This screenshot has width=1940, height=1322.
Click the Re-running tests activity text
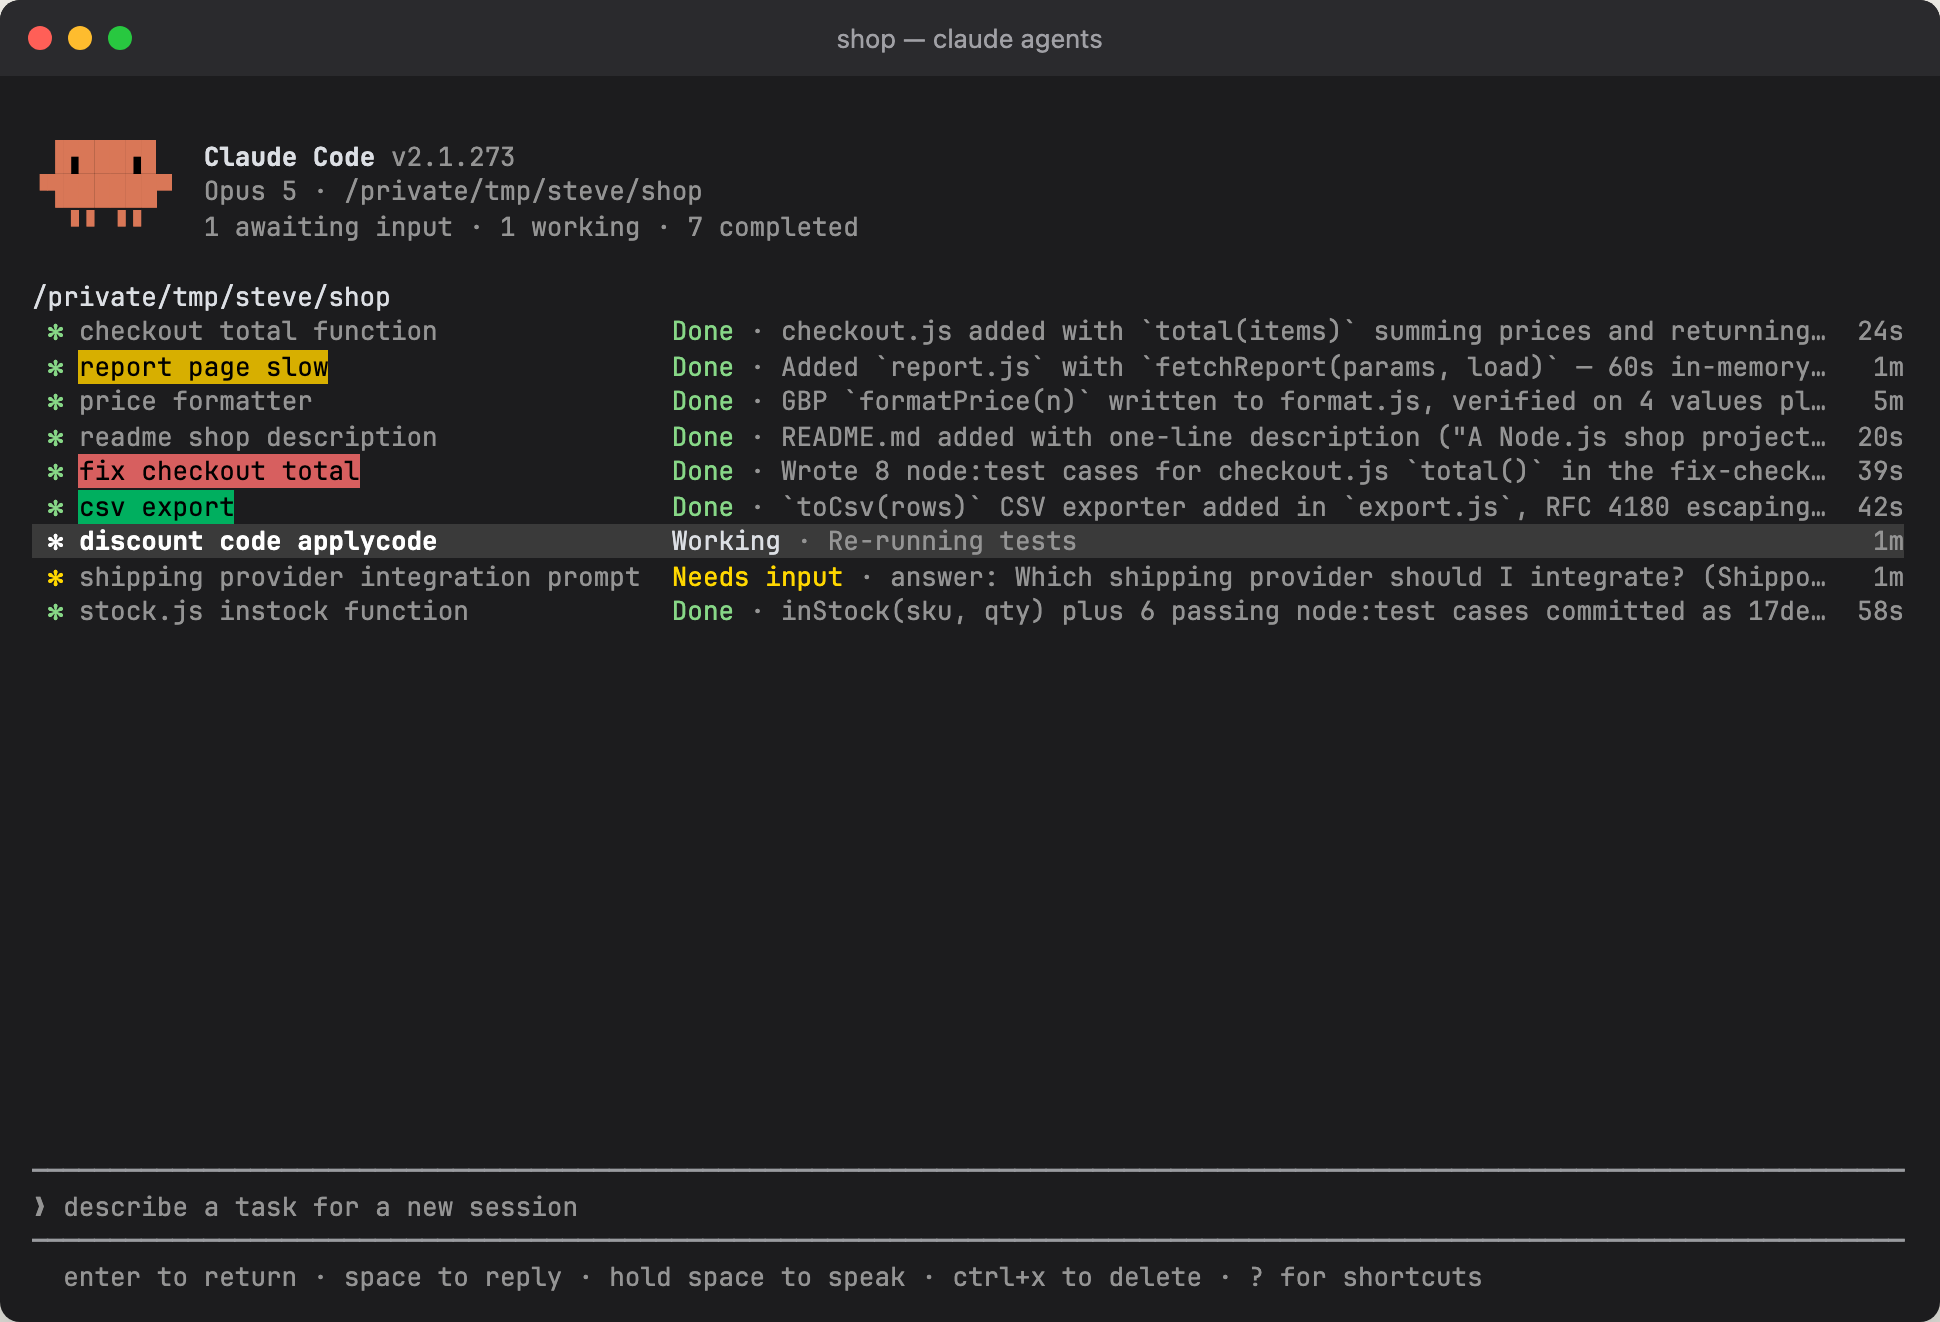click(952, 541)
